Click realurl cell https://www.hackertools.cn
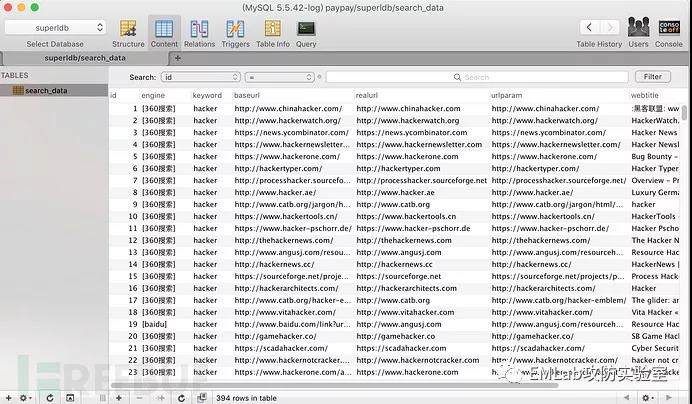Viewport: 692px width, 404px height. (406, 216)
